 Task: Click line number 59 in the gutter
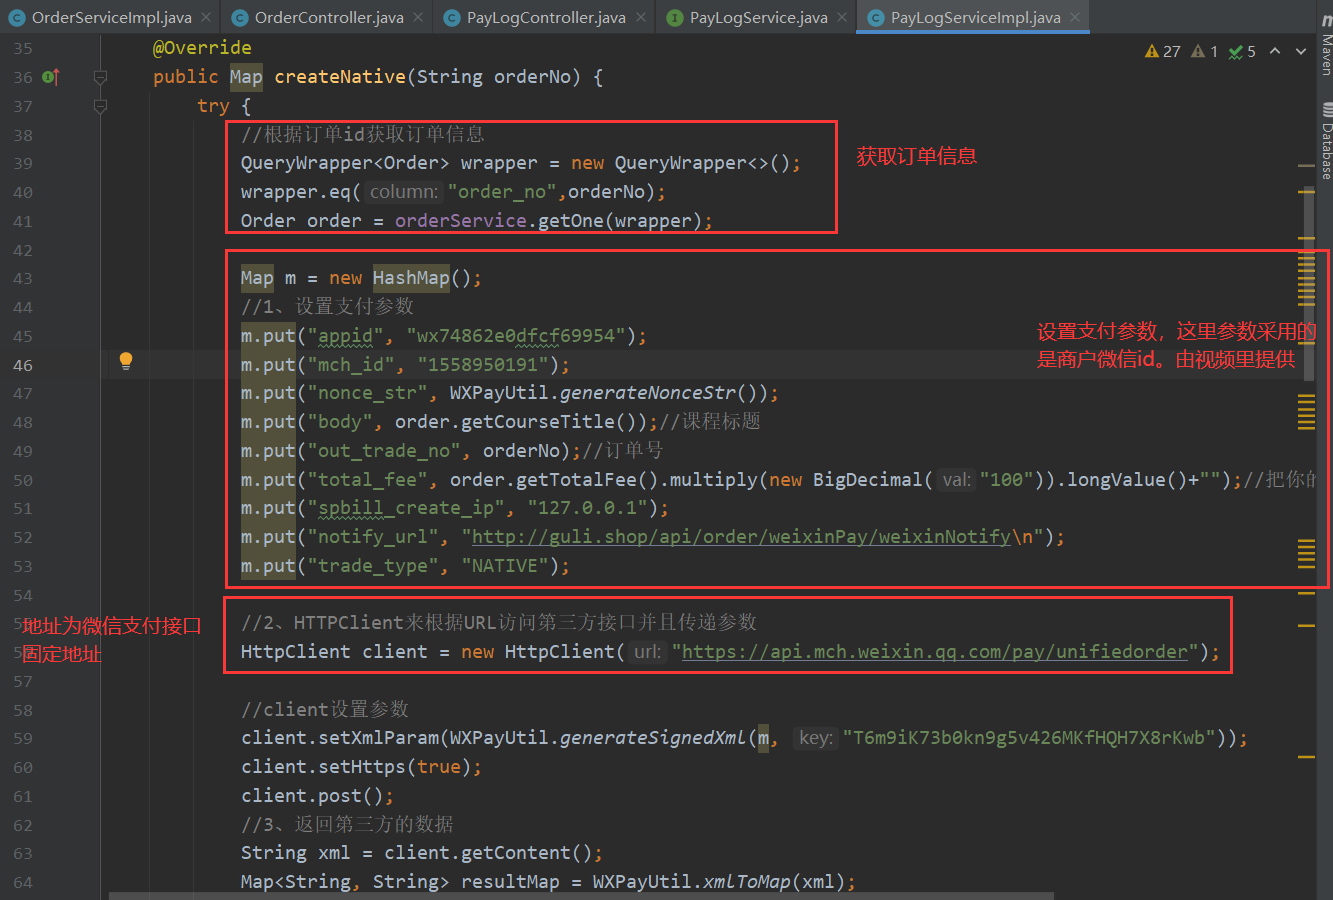(23, 738)
